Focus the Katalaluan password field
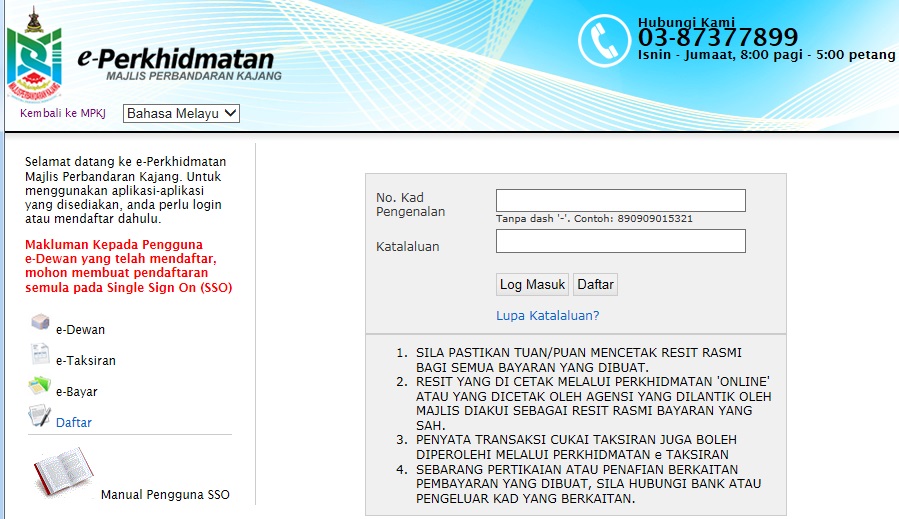Viewport: 899px width, 519px height. pyautogui.click(x=621, y=241)
